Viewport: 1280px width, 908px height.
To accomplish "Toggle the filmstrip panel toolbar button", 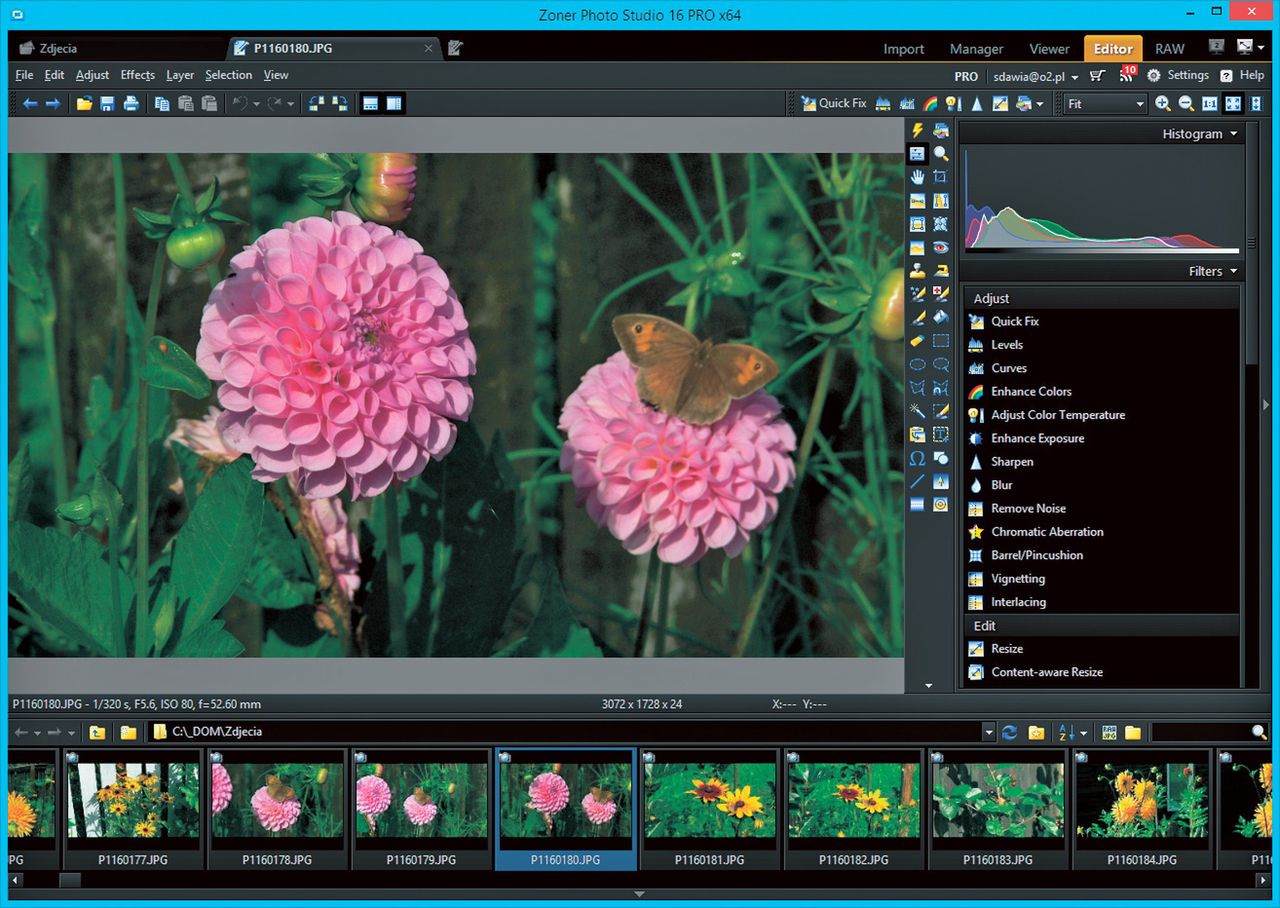I will 370,103.
